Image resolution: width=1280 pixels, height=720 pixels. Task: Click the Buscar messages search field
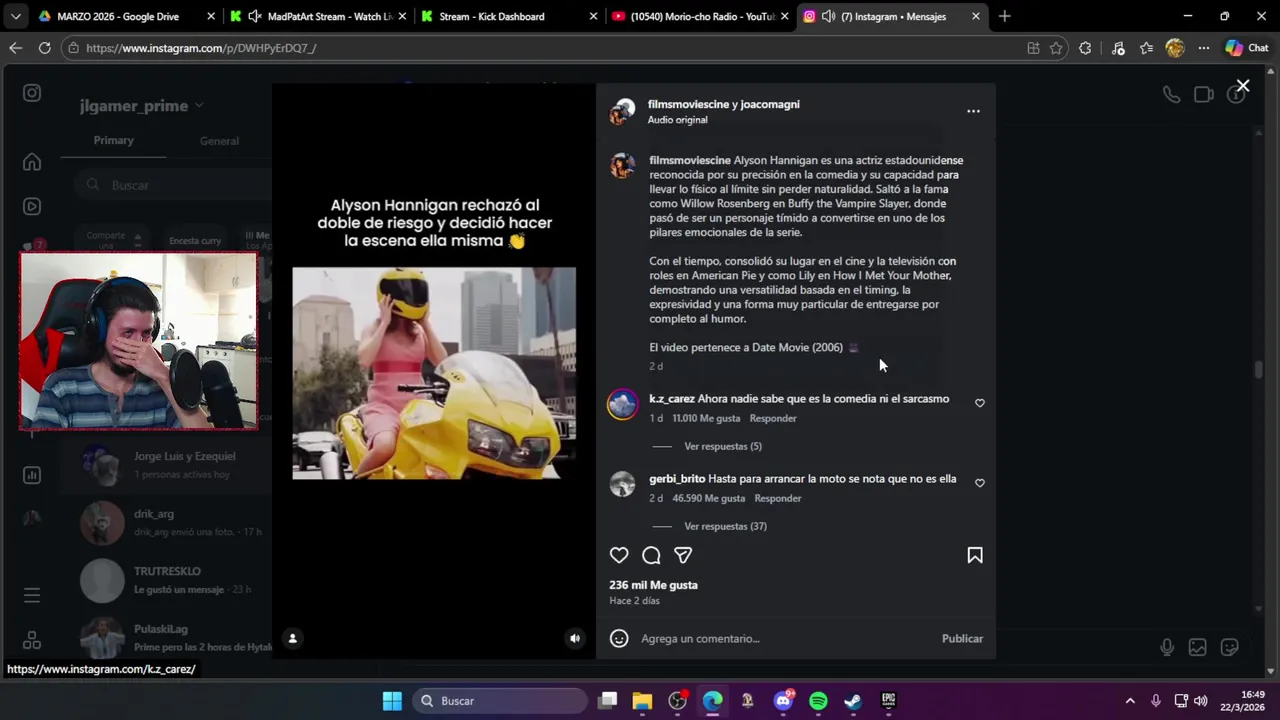coord(175,185)
